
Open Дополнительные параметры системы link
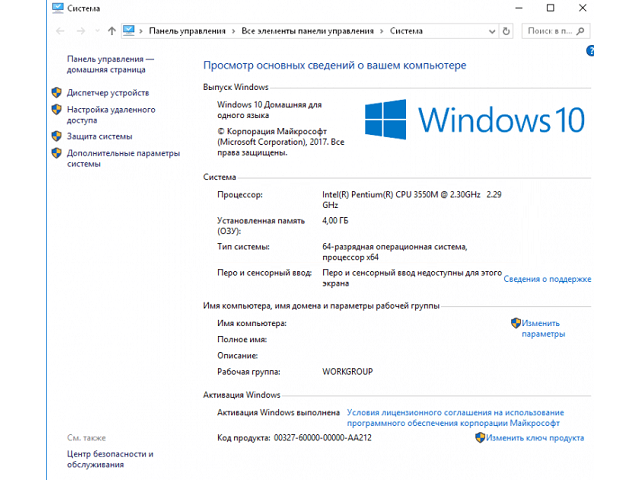coord(123,158)
